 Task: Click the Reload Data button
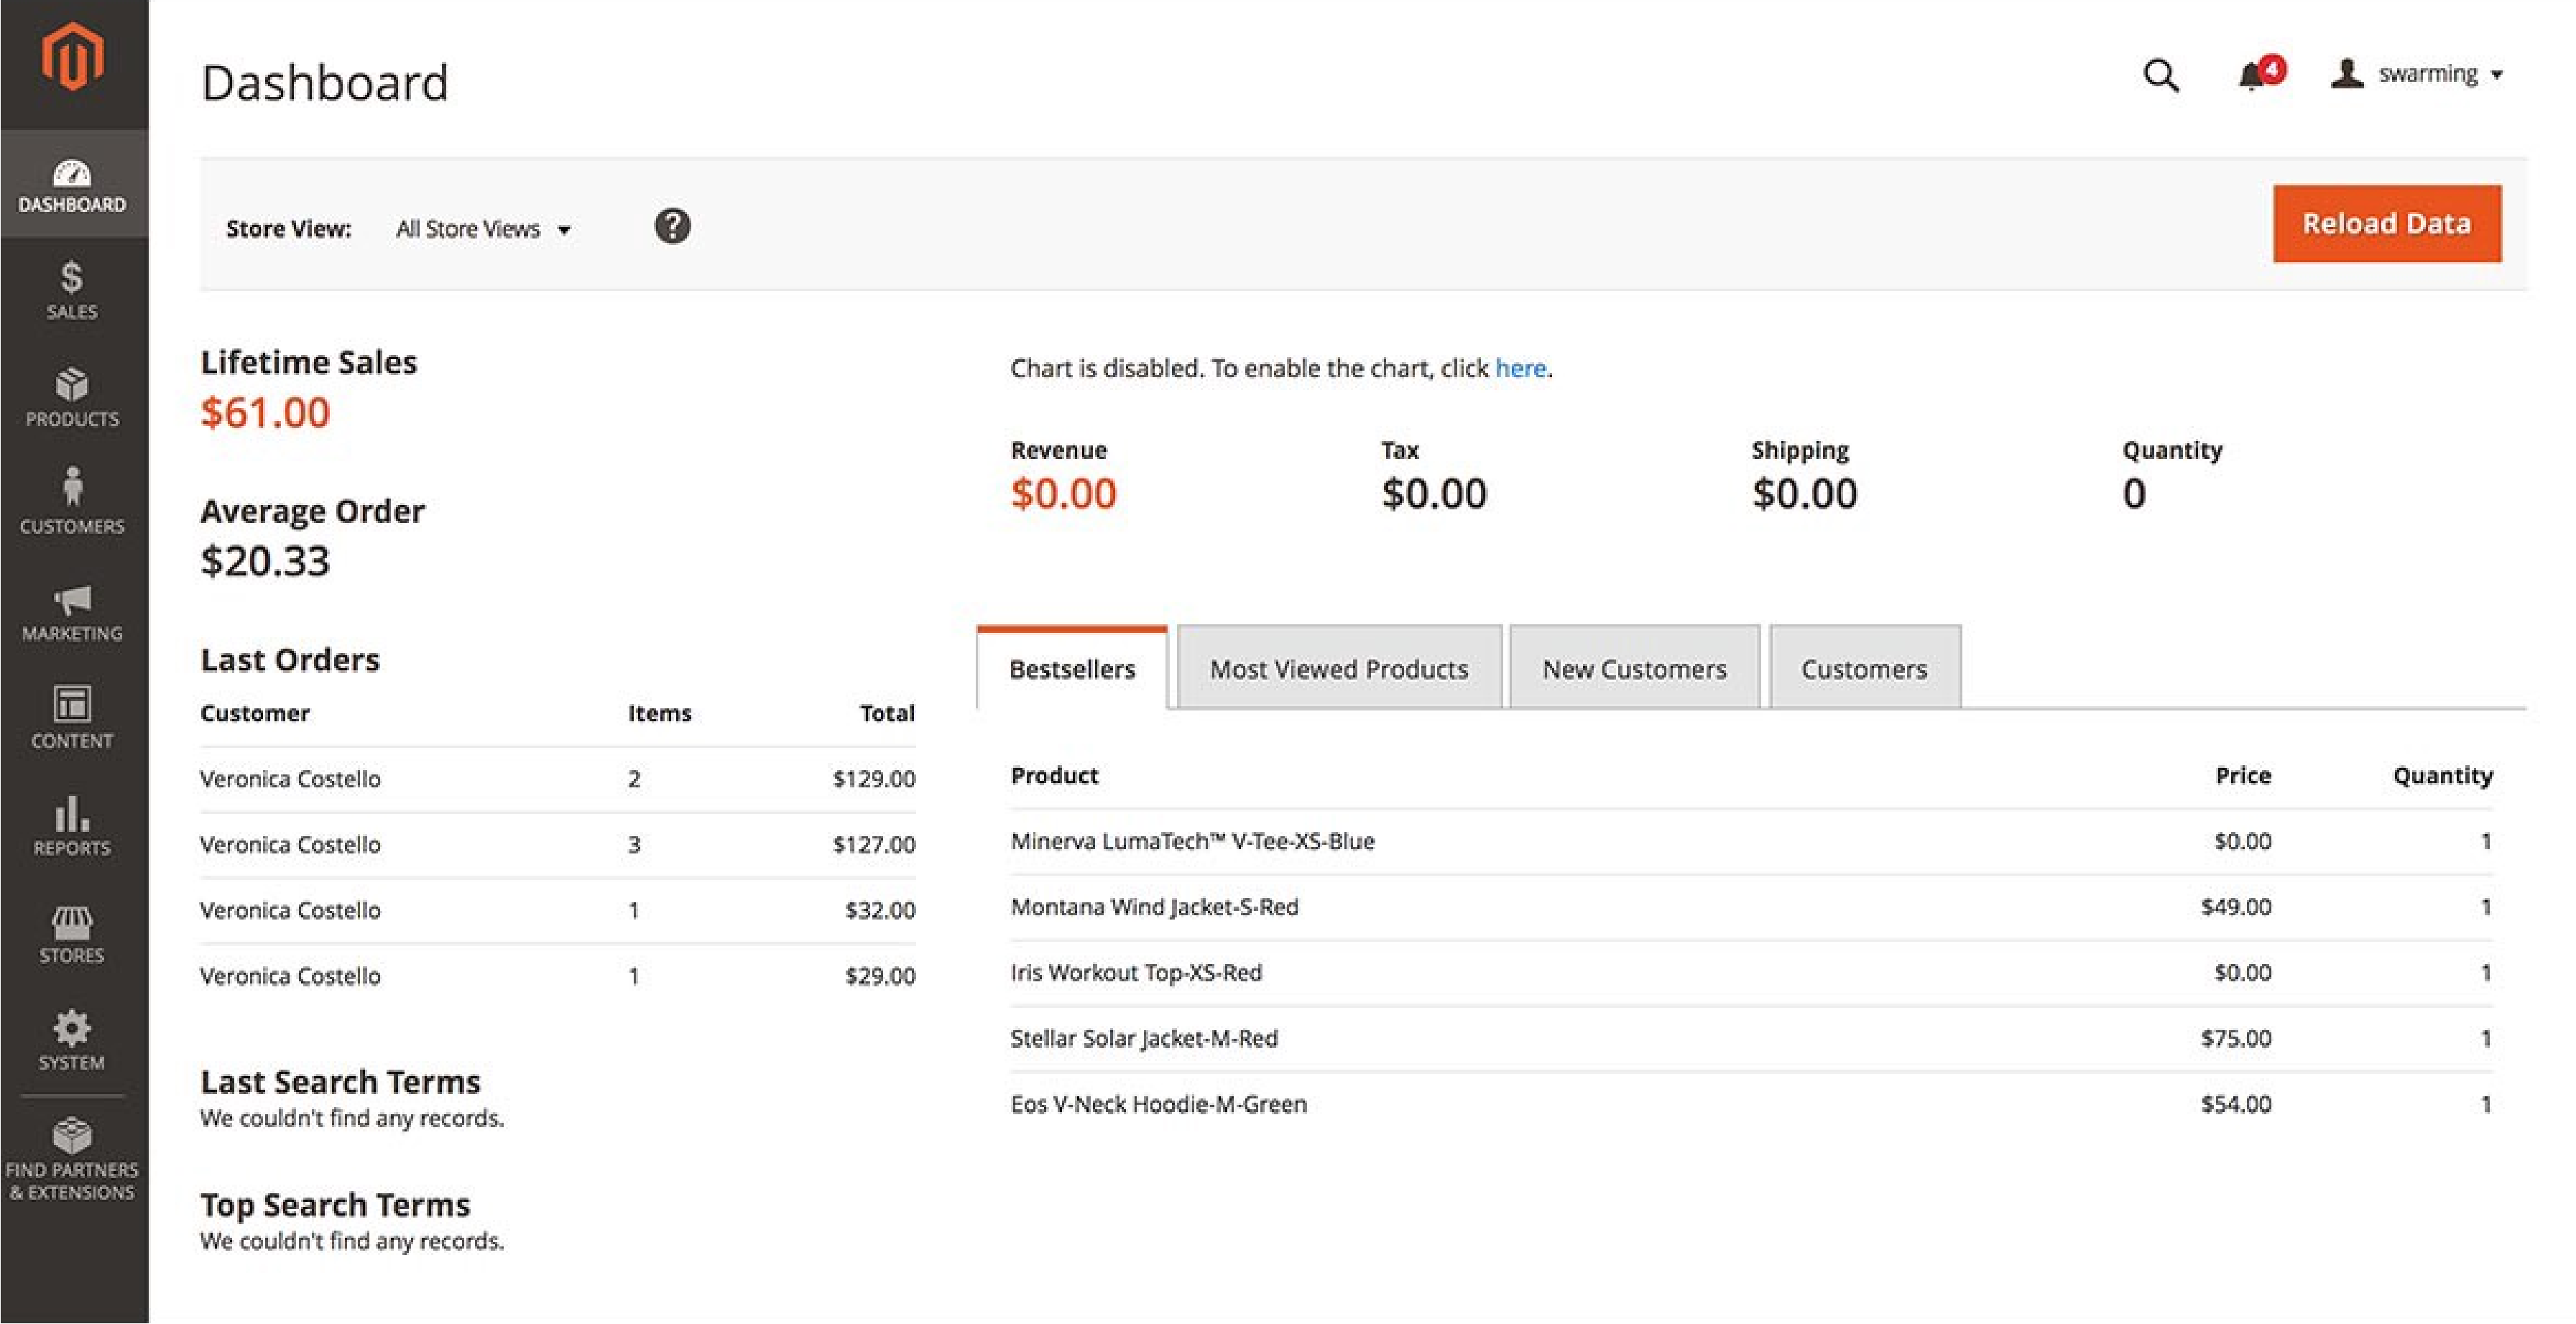pyautogui.click(x=2387, y=223)
